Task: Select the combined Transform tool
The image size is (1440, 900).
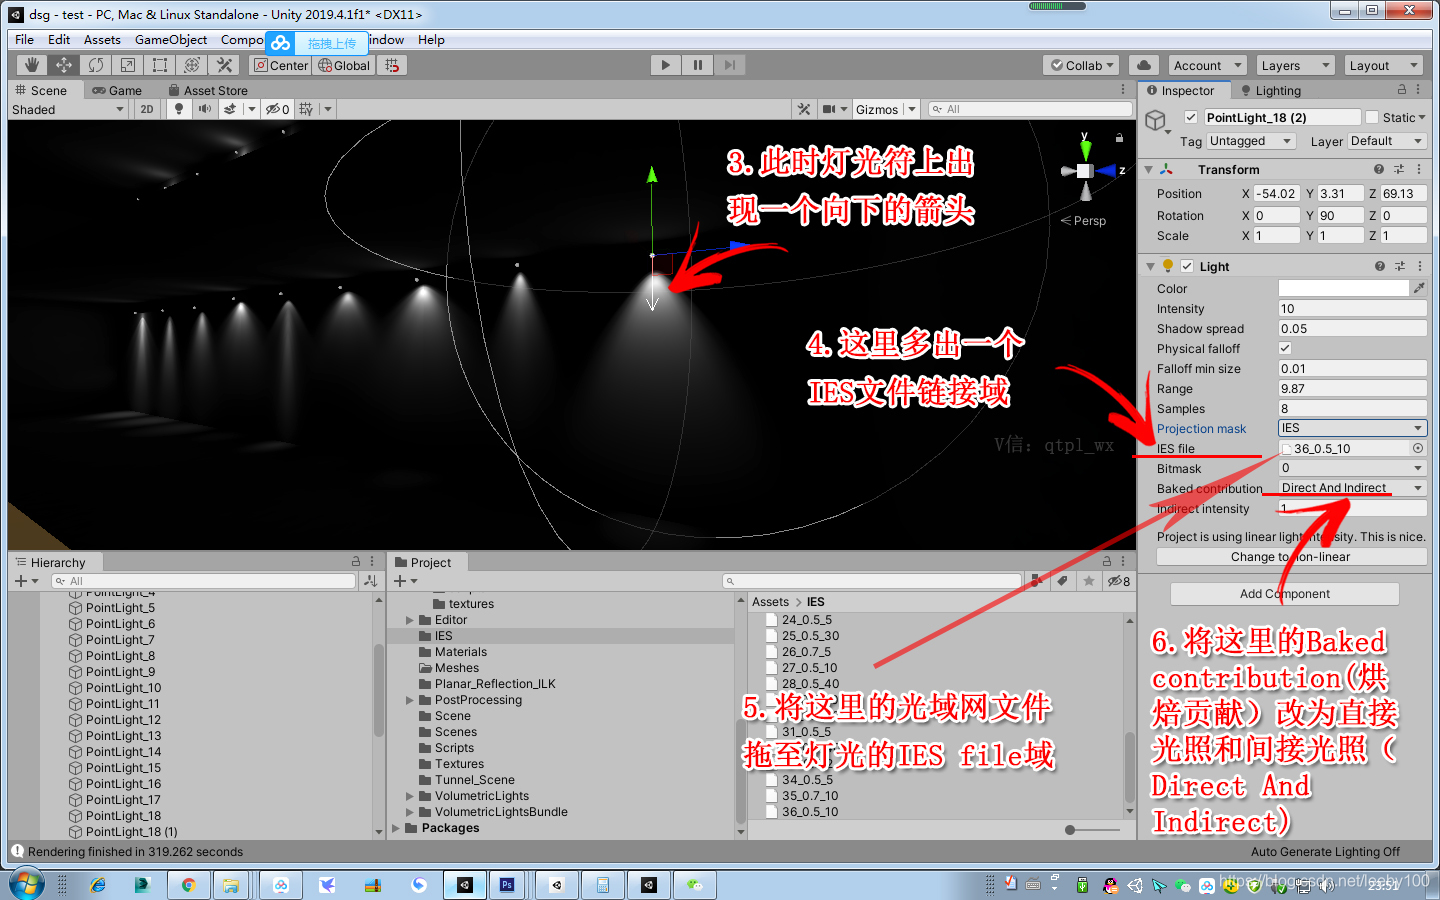Action: 192,65
